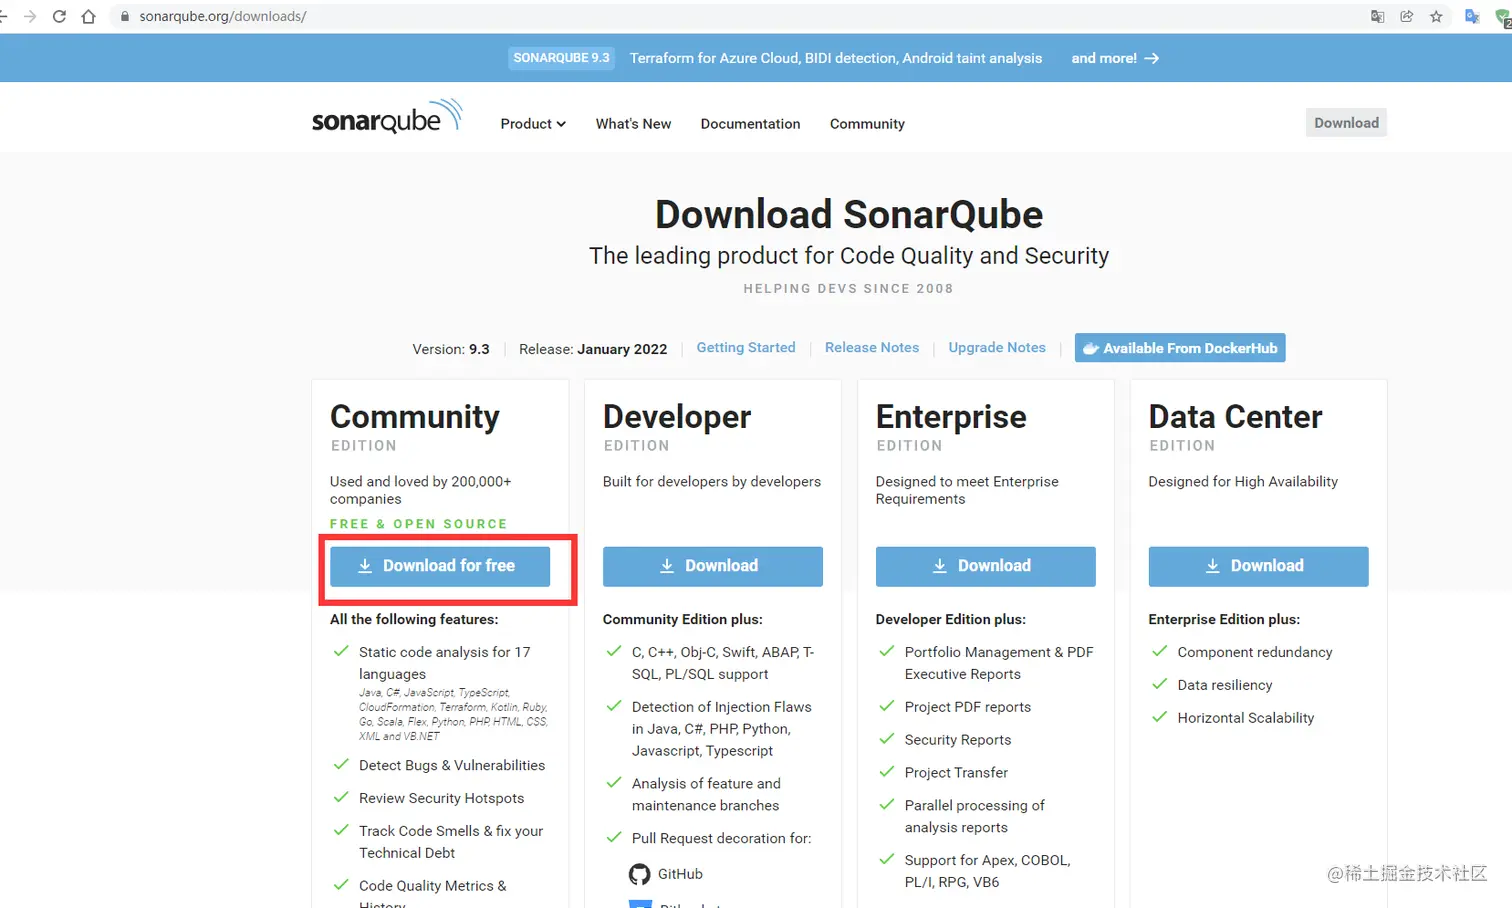Click the translate page icon in address bar
The image size is (1512, 908).
coord(1377,16)
